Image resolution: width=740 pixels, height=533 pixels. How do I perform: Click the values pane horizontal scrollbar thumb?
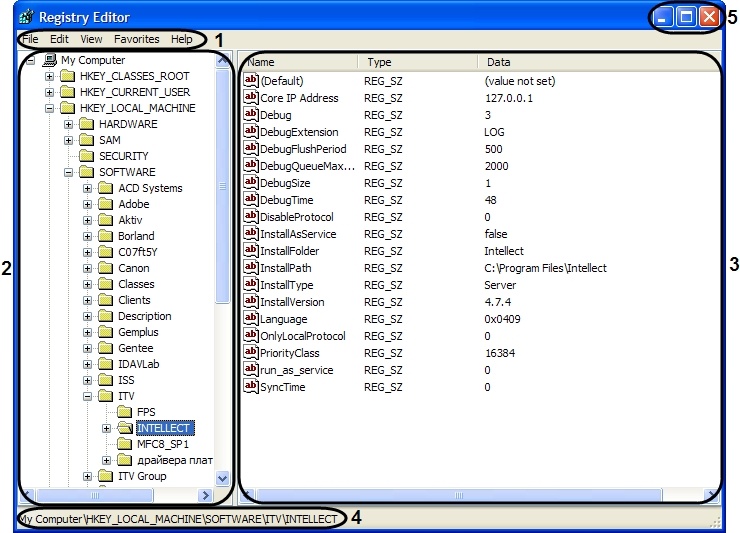point(459,495)
